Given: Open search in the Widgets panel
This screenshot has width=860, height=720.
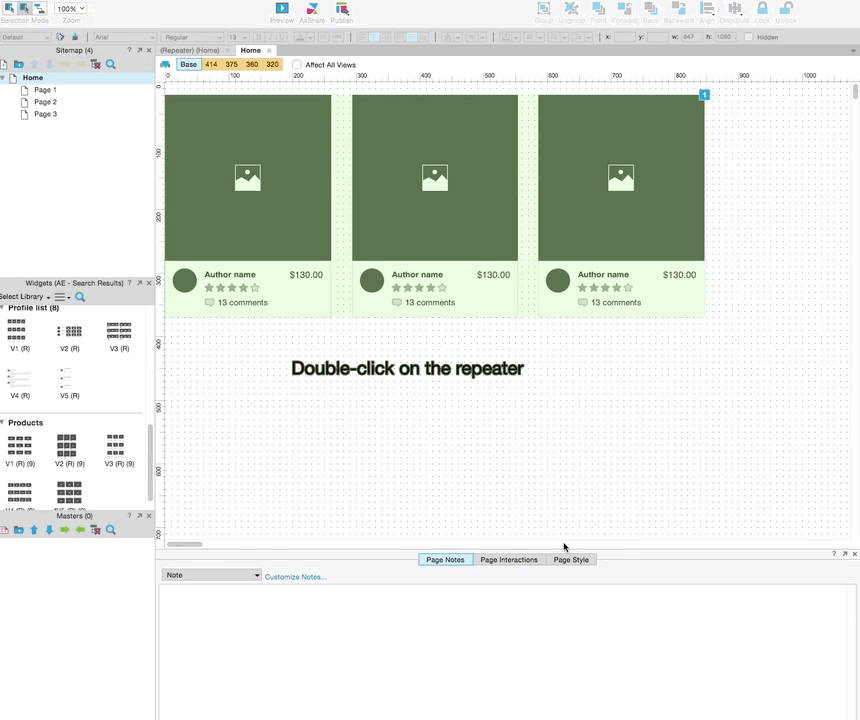Looking at the screenshot, I should coord(80,297).
